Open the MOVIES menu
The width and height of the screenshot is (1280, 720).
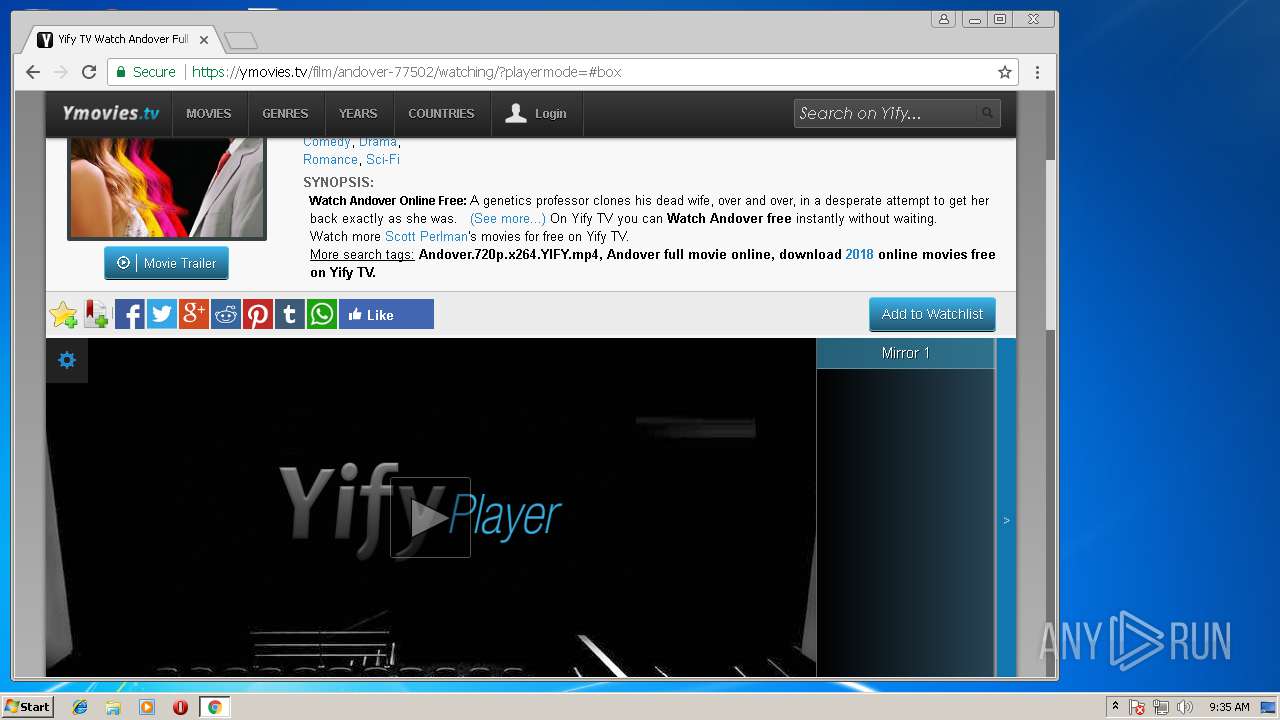pos(208,114)
